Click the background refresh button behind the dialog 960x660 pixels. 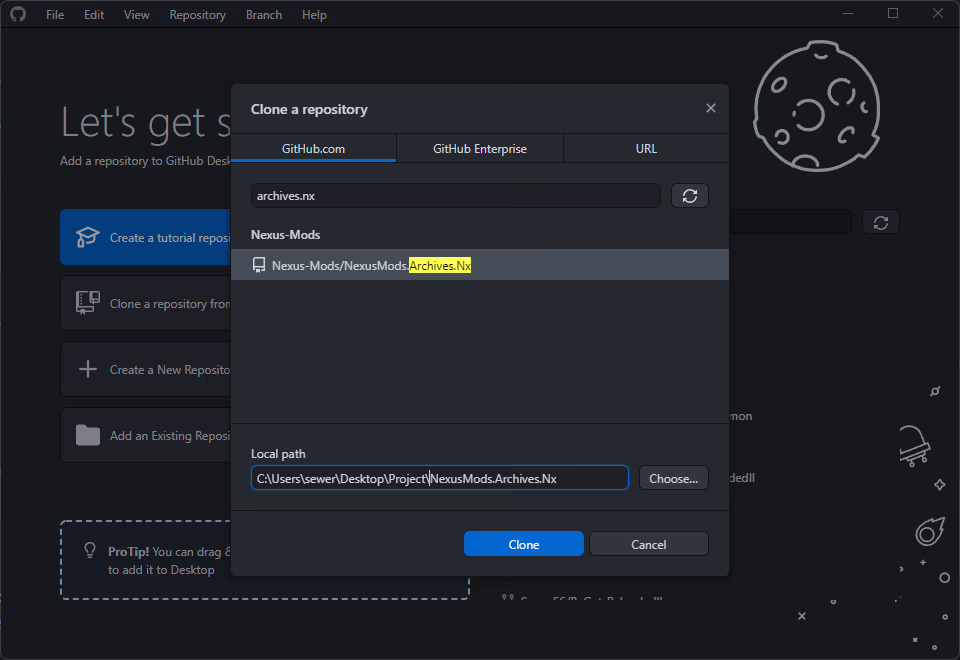point(880,222)
